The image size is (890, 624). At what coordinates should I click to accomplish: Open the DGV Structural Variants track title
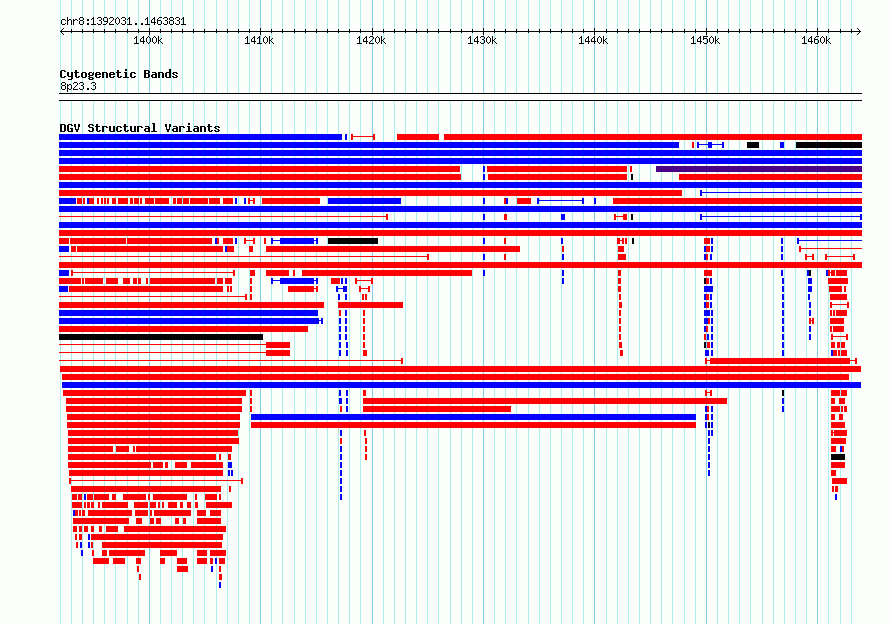140,128
